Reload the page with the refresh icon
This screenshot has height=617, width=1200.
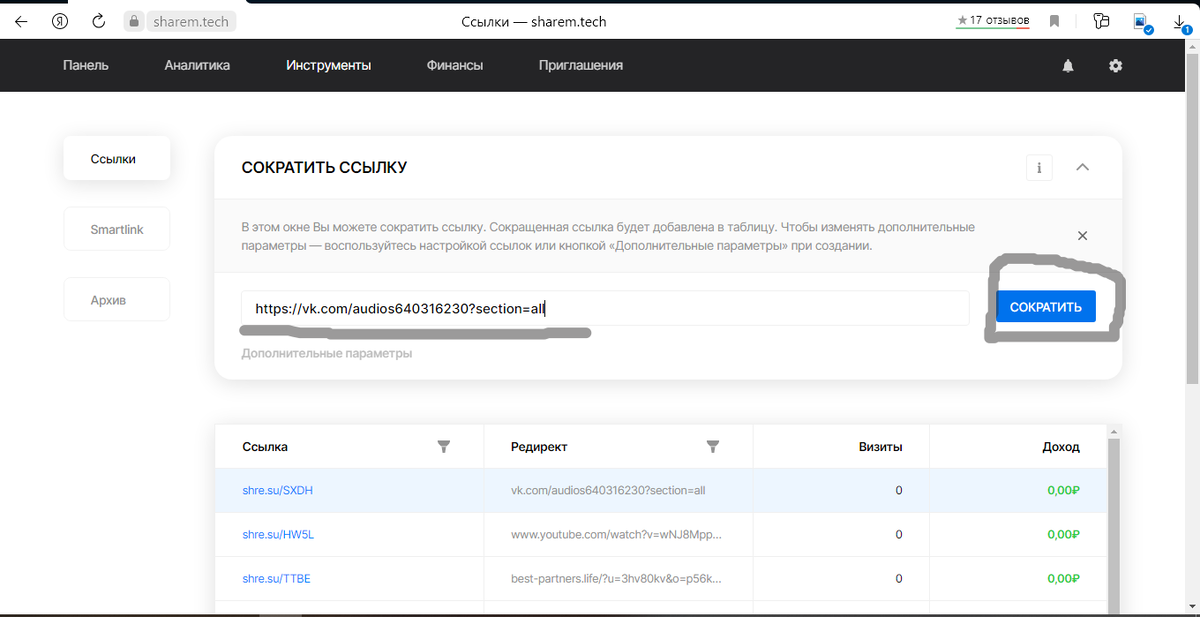(98, 21)
